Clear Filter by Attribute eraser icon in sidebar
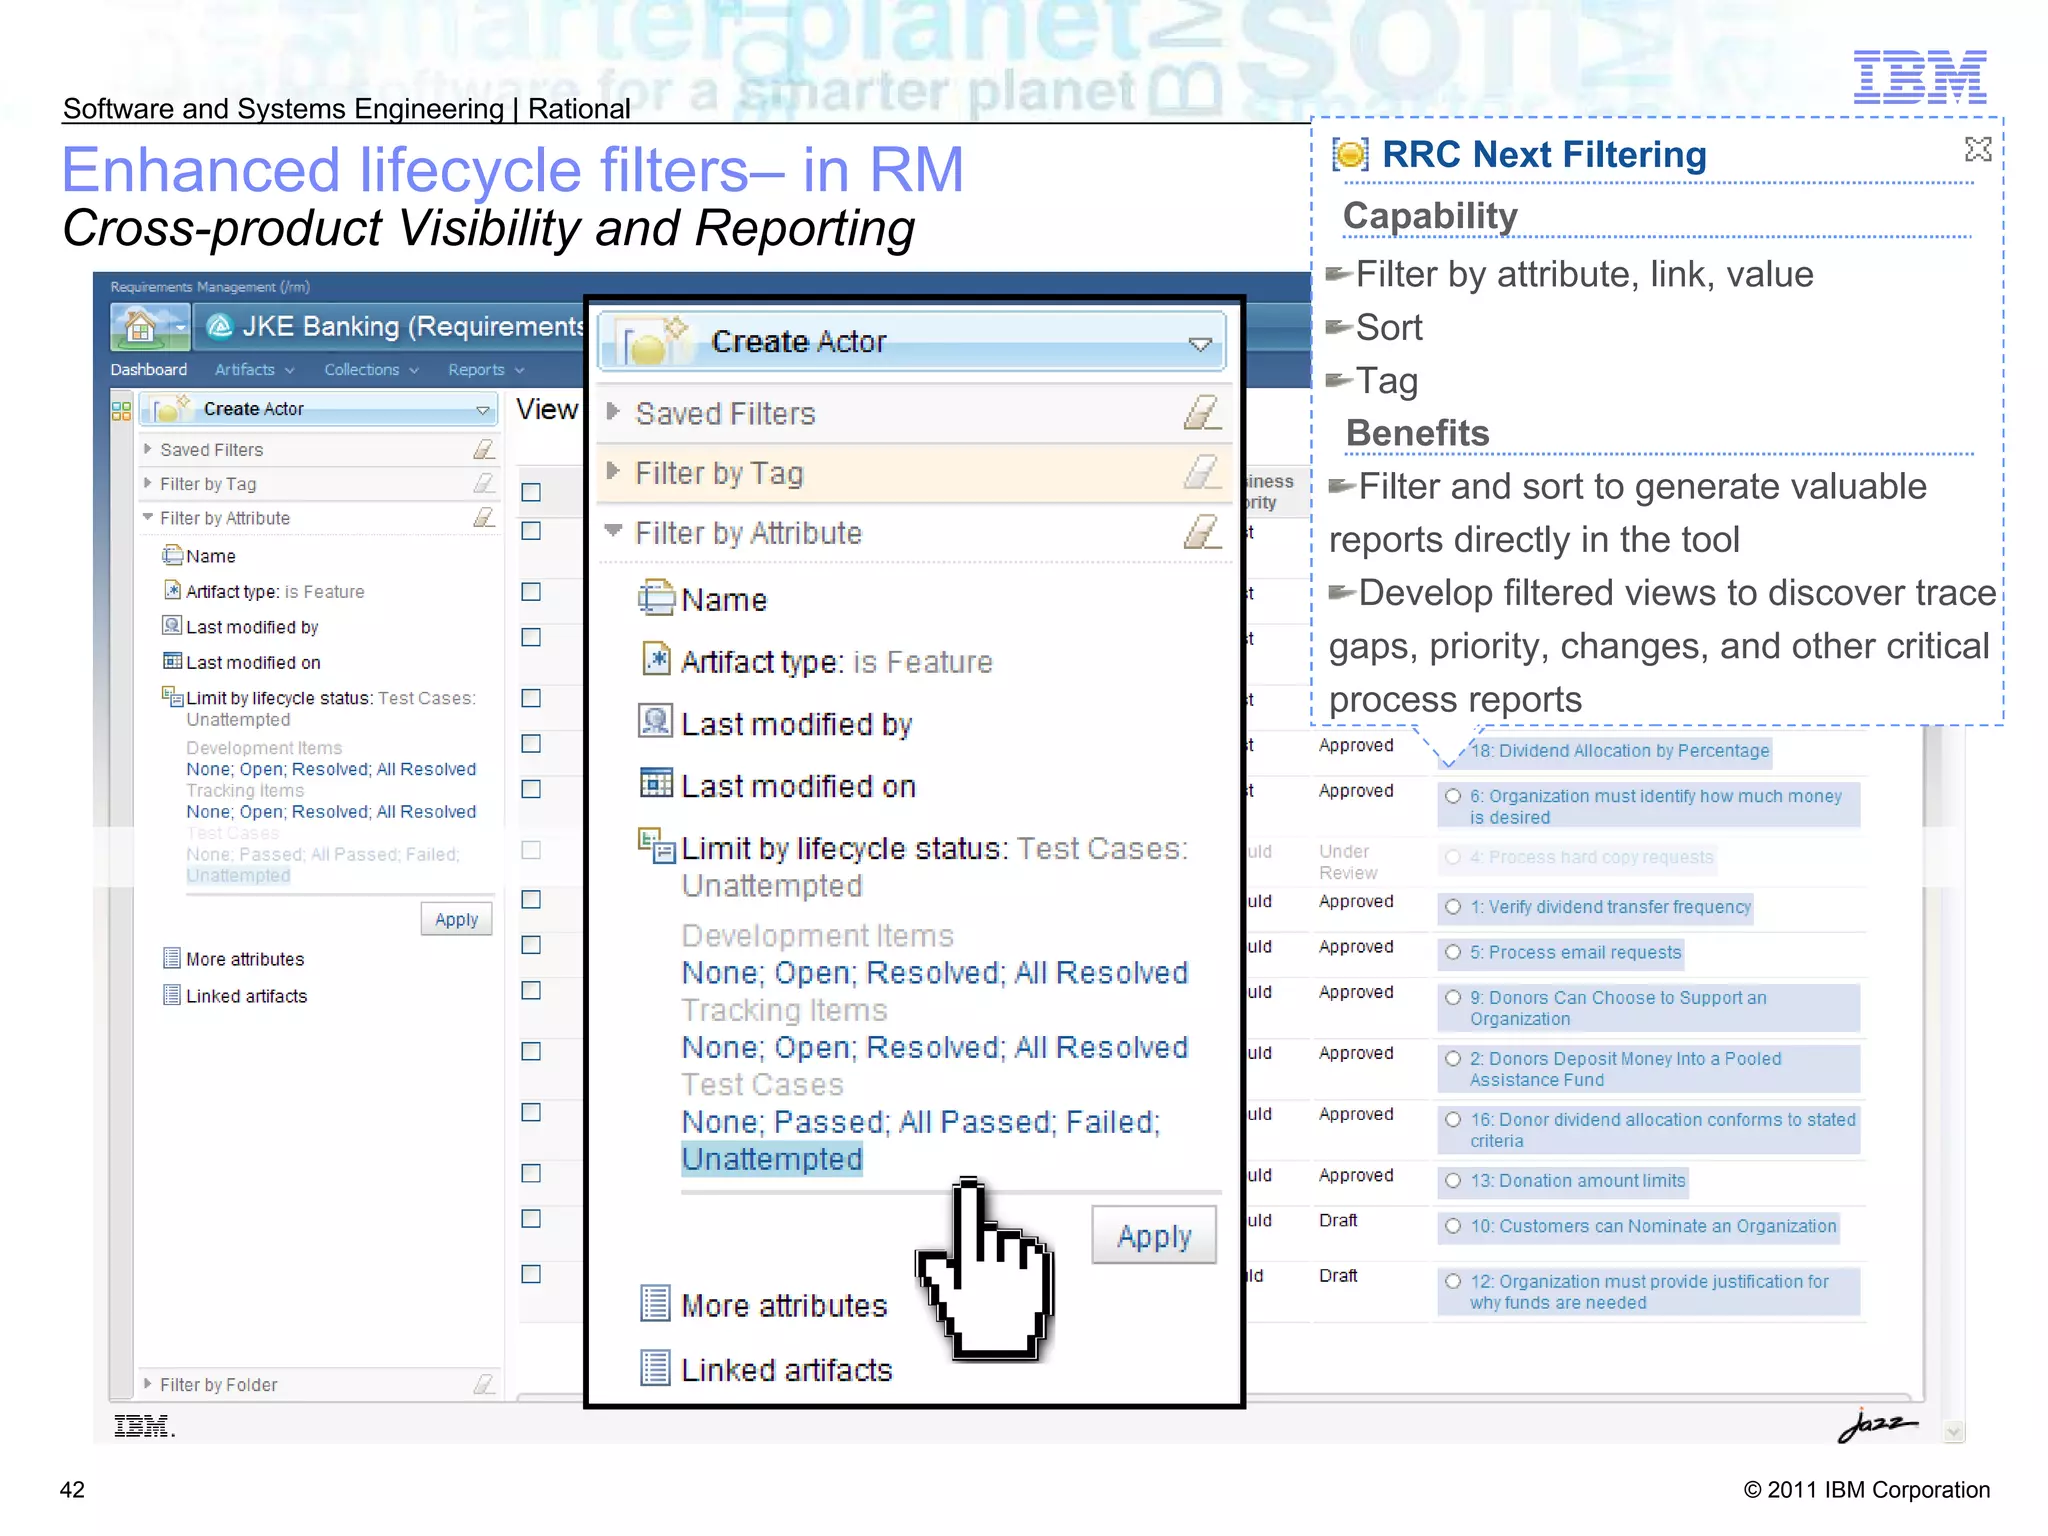This screenshot has height=1536, width=2048. point(484,518)
